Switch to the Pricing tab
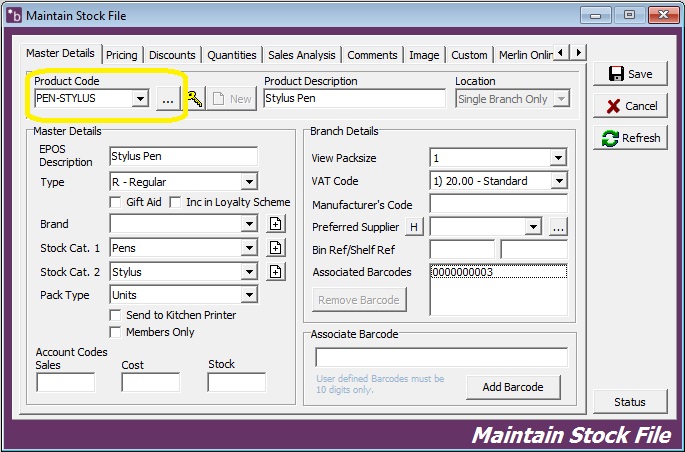Screen dimensions: 685x452 point(122,55)
